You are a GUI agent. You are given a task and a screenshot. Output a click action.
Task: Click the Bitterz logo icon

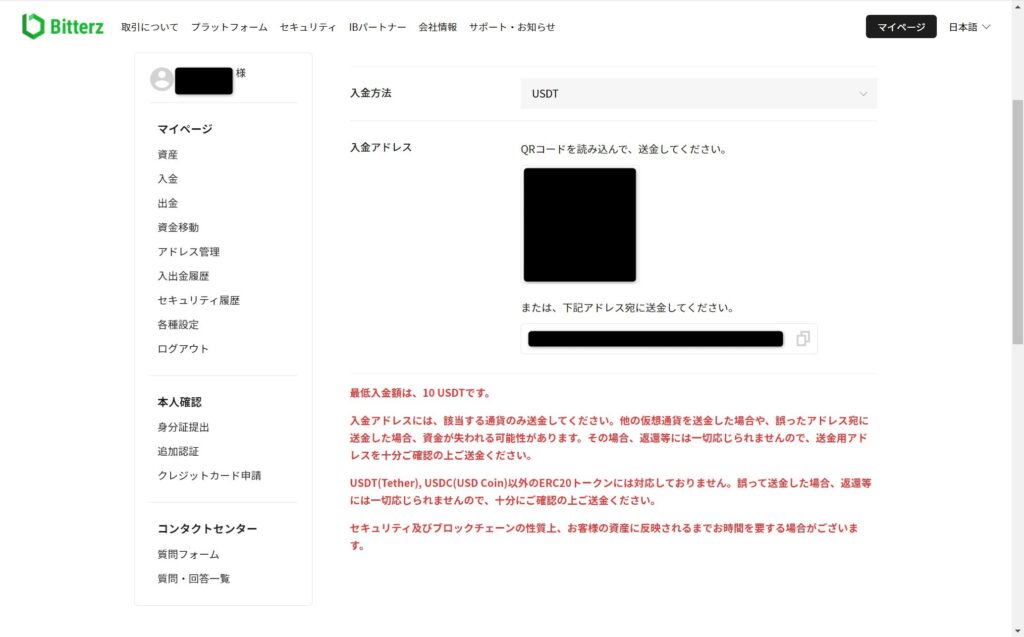(33, 27)
